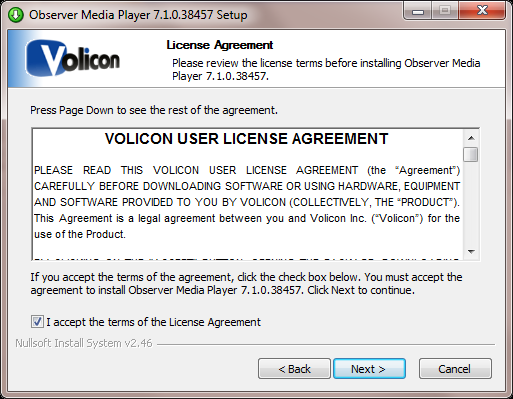
Task: Click inside the license agreement text box
Action: click(x=248, y=194)
